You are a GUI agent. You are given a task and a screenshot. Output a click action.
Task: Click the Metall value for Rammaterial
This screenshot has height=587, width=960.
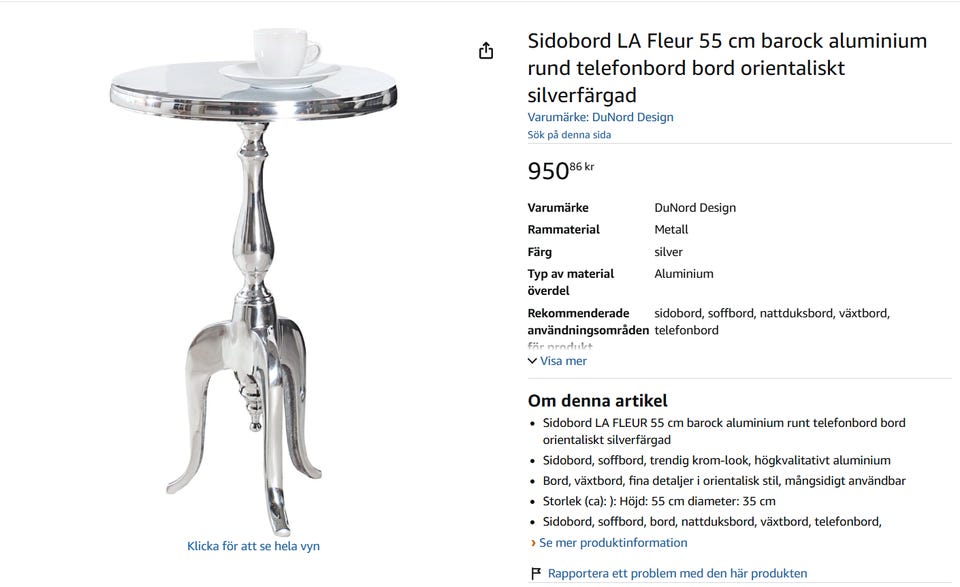(671, 230)
